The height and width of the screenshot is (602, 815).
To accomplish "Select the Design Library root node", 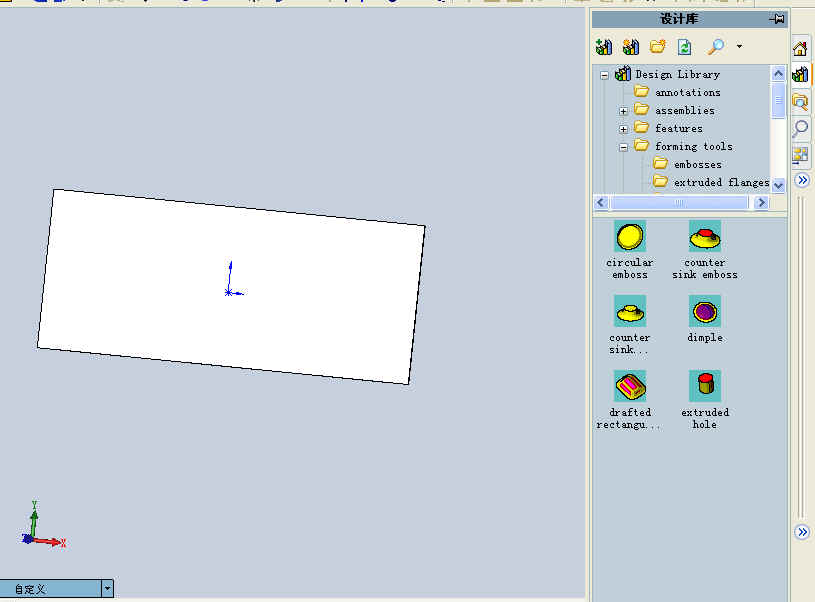I will (x=677, y=74).
